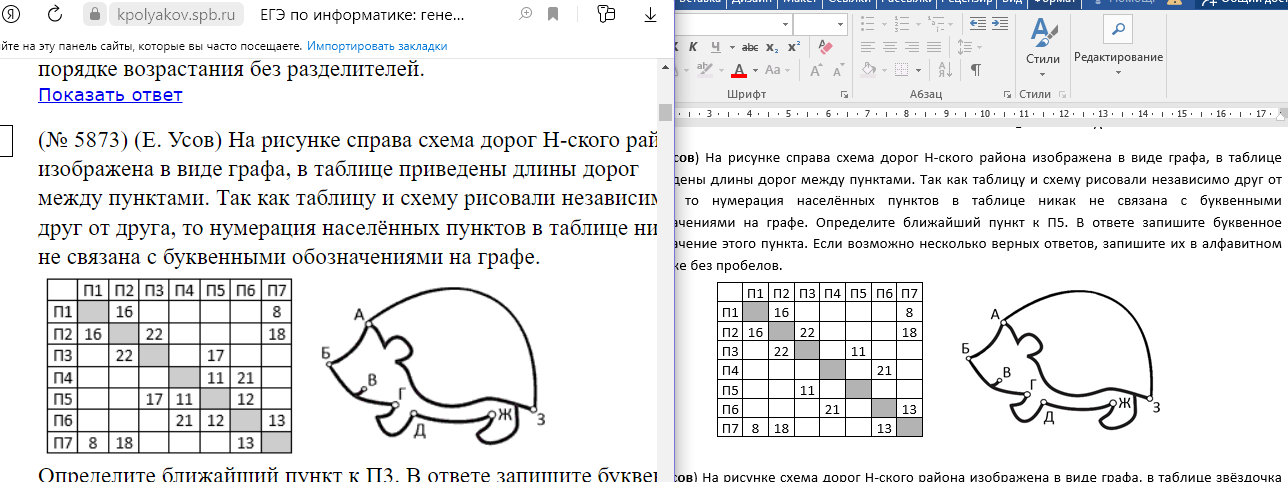The image size is (1288, 482).
Task: Center text alignment
Action: click(x=890, y=47)
